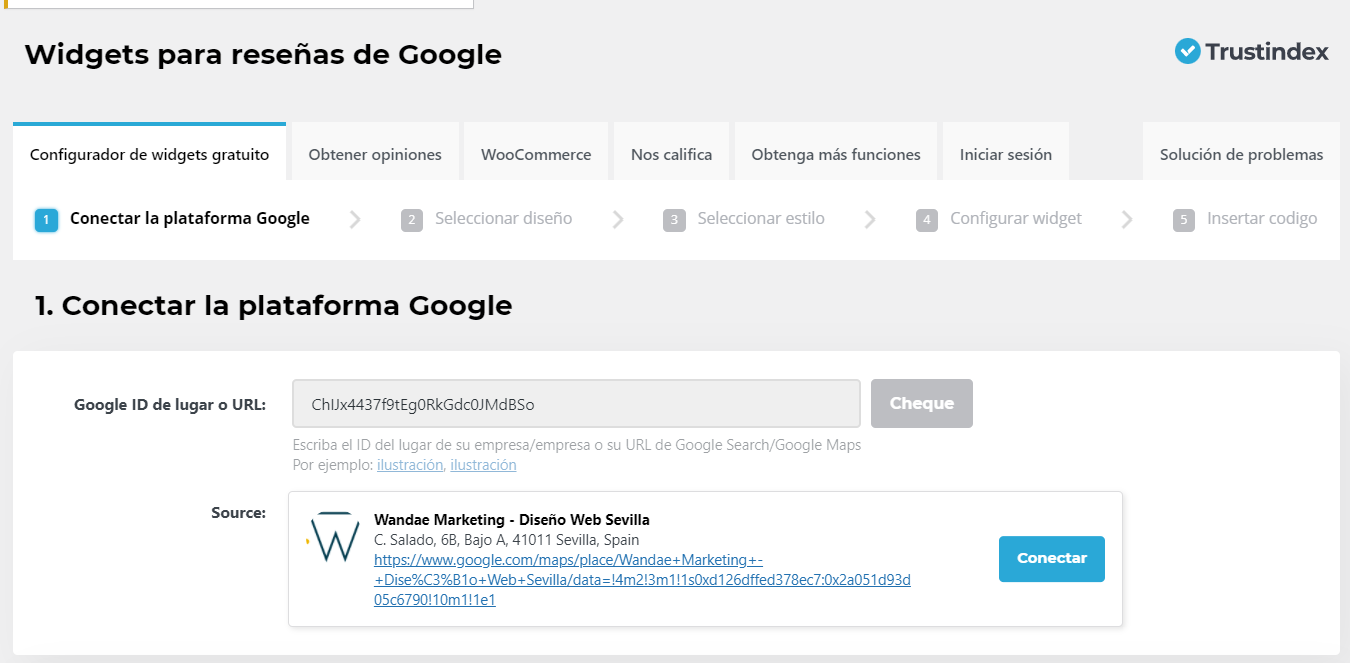Screen dimensions: 1350x663
Task: Open the second ilustración example link
Action: [x=483, y=465]
